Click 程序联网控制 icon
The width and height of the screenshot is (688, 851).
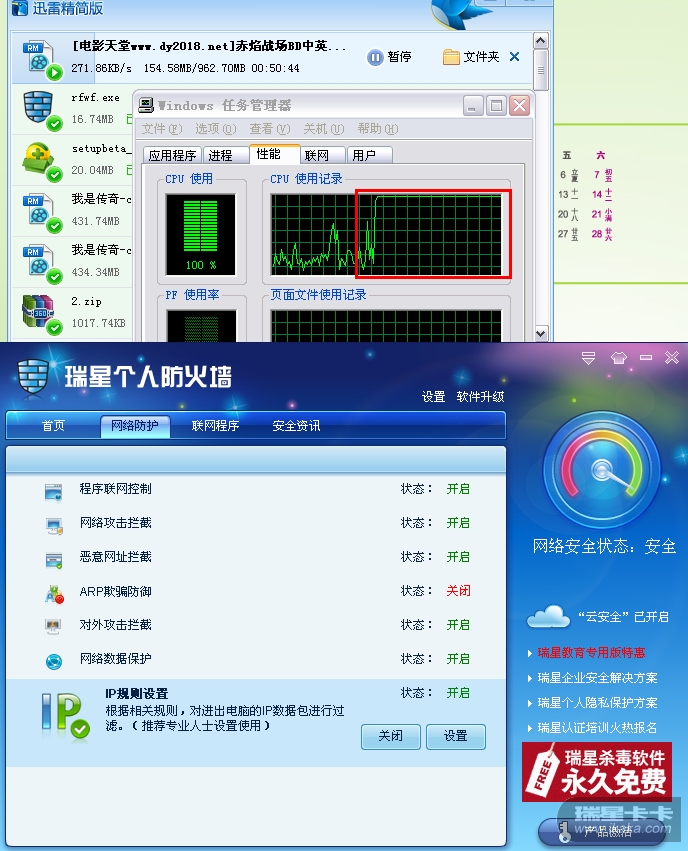tap(54, 492)
